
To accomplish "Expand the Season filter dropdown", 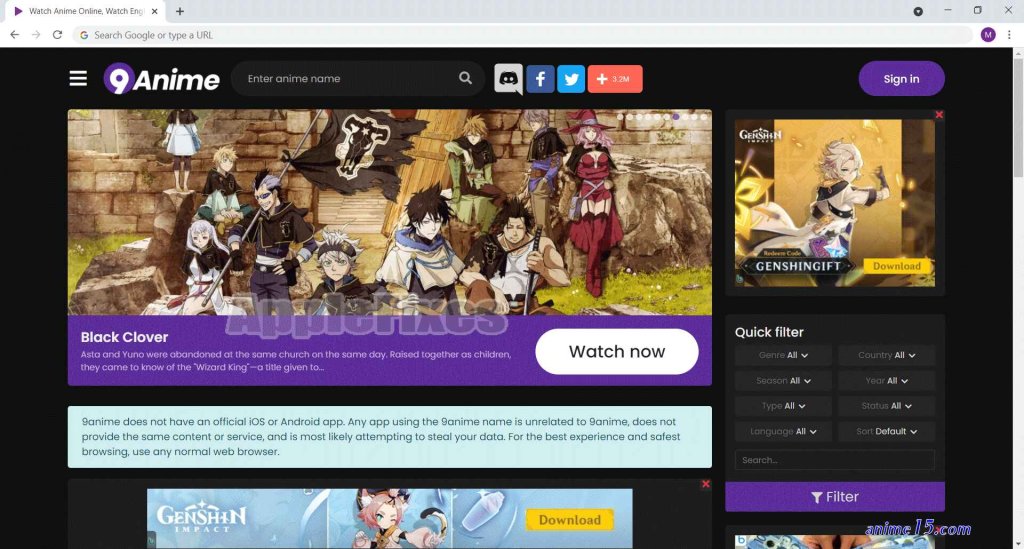I will [x=783, y=381].
